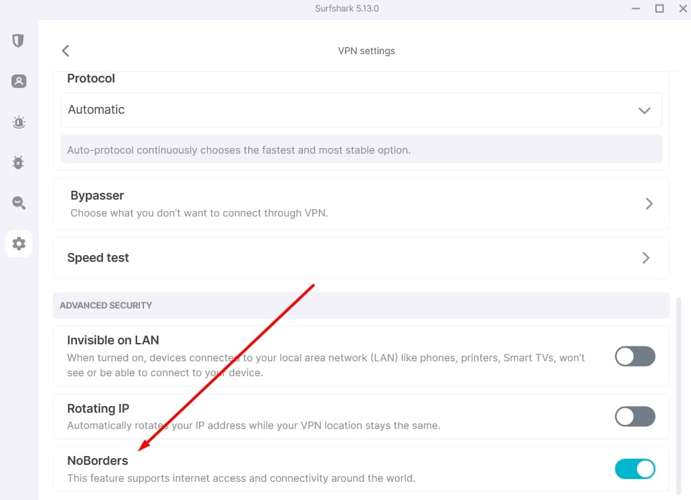691x500 pixels.
Task: Disable the NoBorders toggle
Action: pyautogui.click(x=634, y=469)
